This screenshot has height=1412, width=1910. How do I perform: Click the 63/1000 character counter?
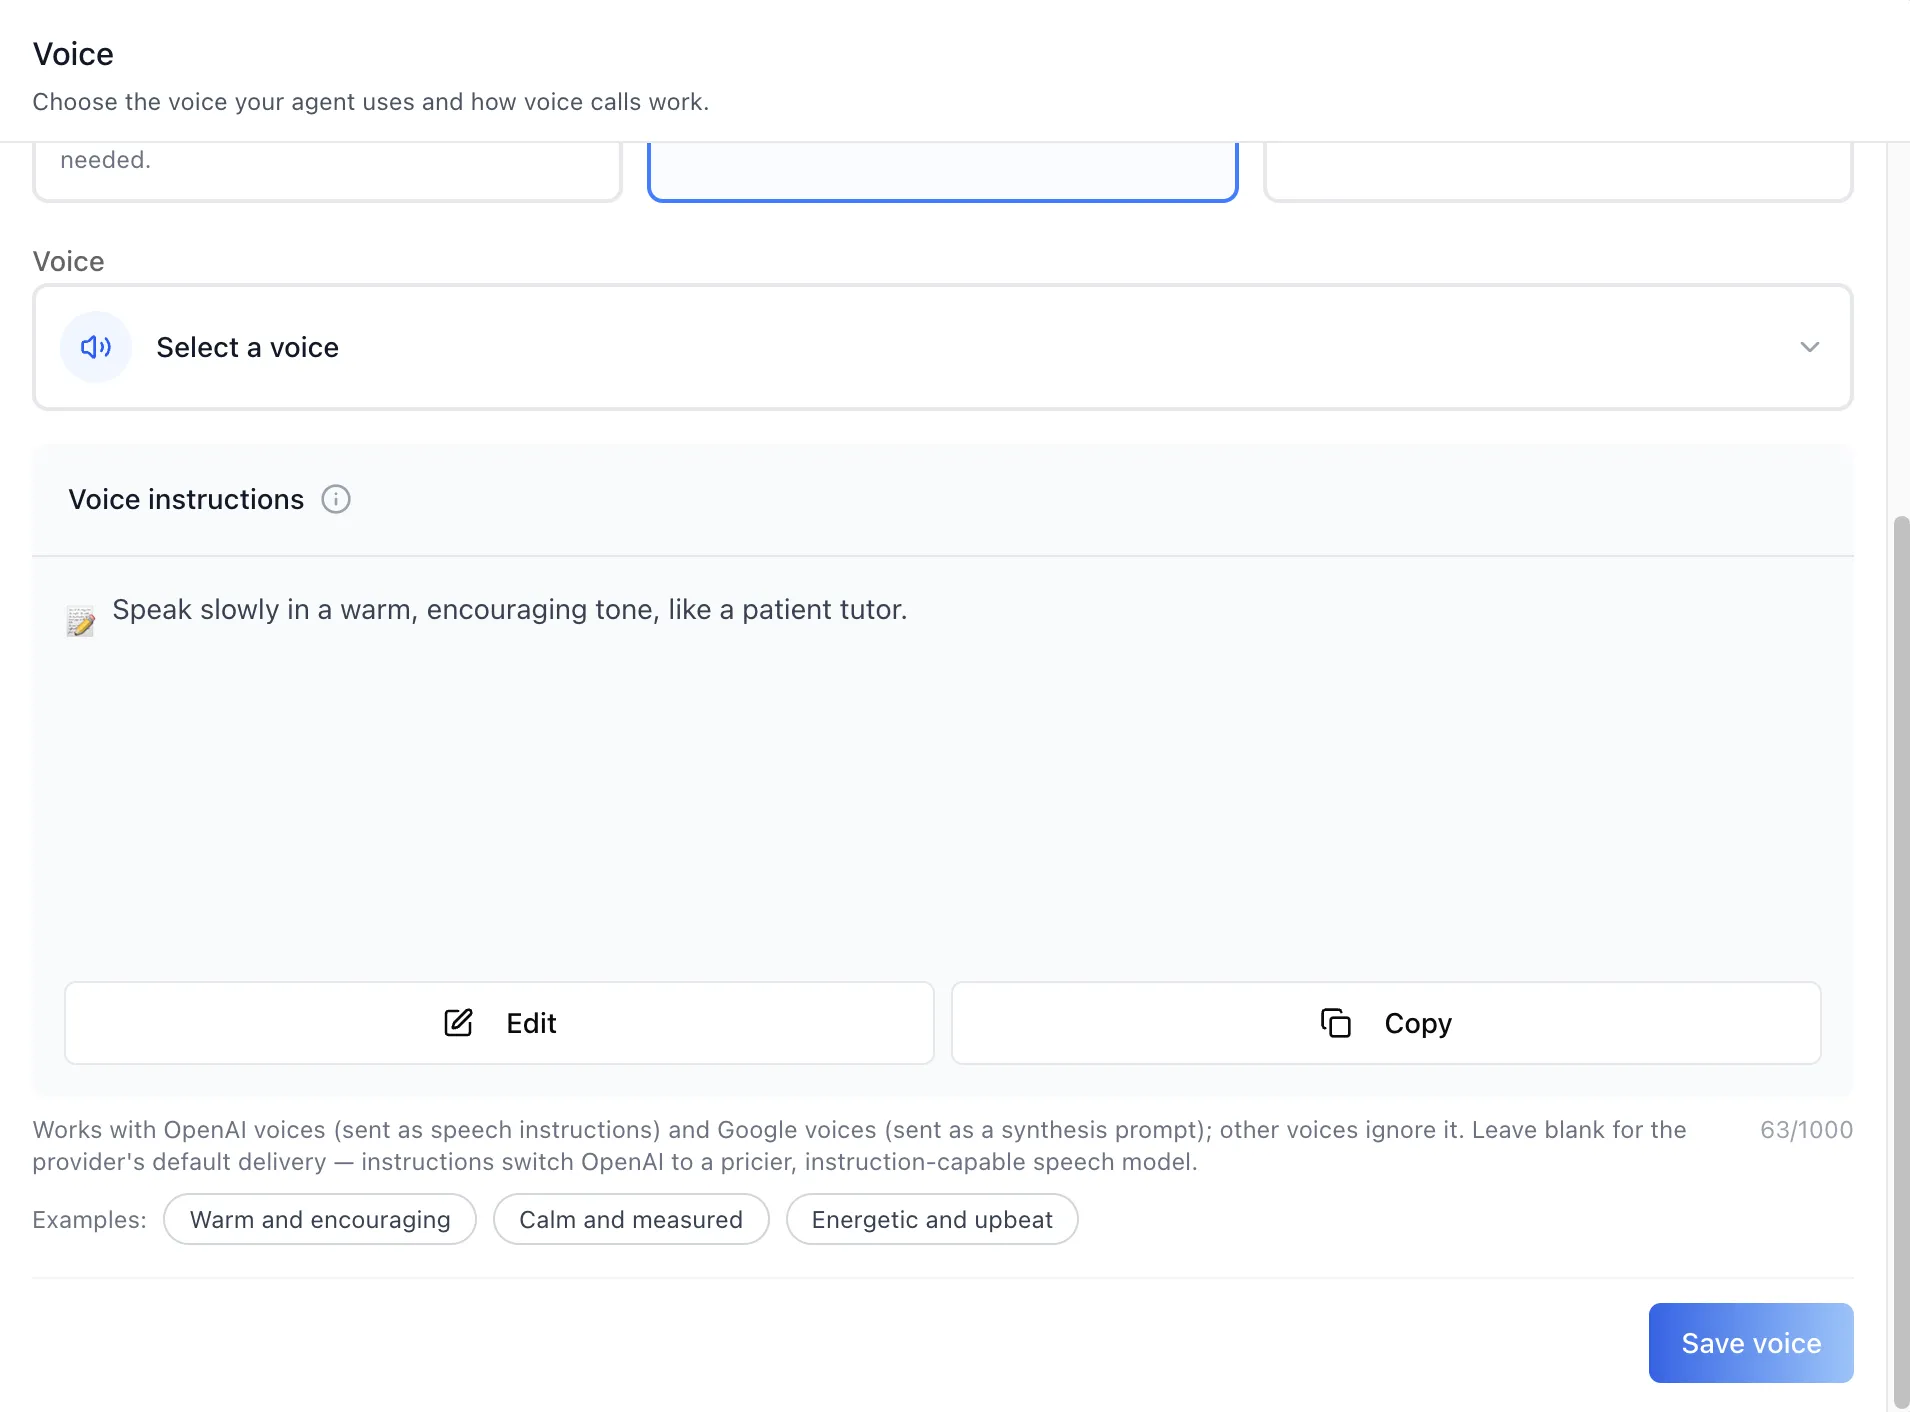pyautogui.click(x=1806, y=1130)
